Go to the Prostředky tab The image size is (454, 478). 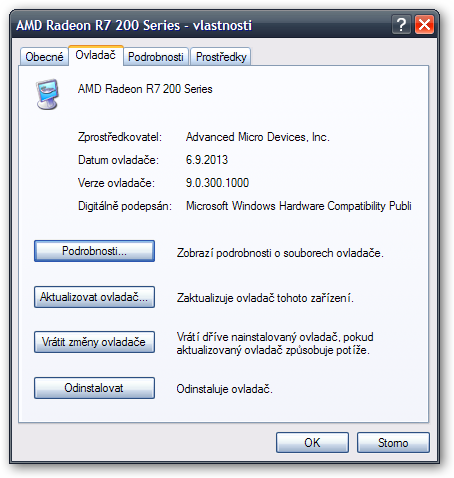point(221,57)
